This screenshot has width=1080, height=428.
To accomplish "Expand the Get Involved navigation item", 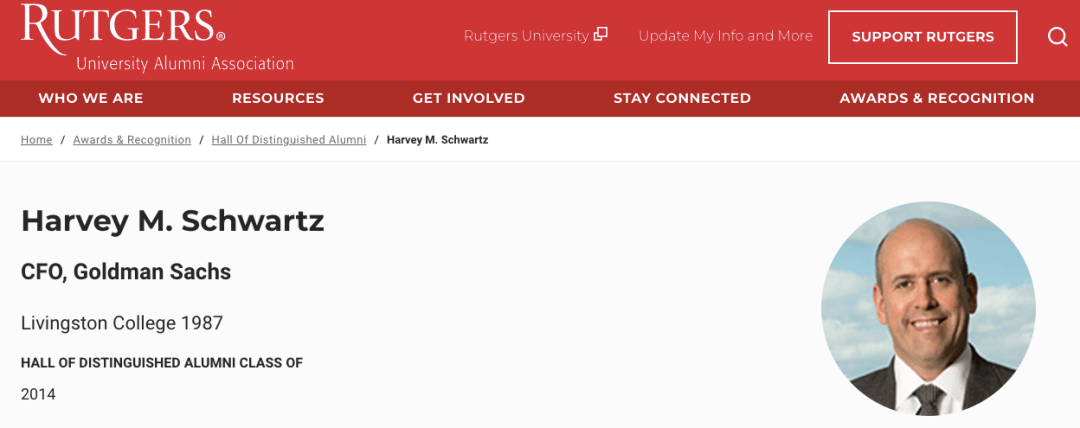I will coord(468,98).
